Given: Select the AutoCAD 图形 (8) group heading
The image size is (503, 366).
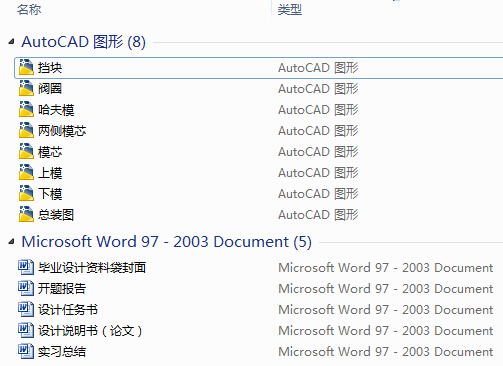Looking at the screenshot, I should pyautogui.click(x=83, y=42).
